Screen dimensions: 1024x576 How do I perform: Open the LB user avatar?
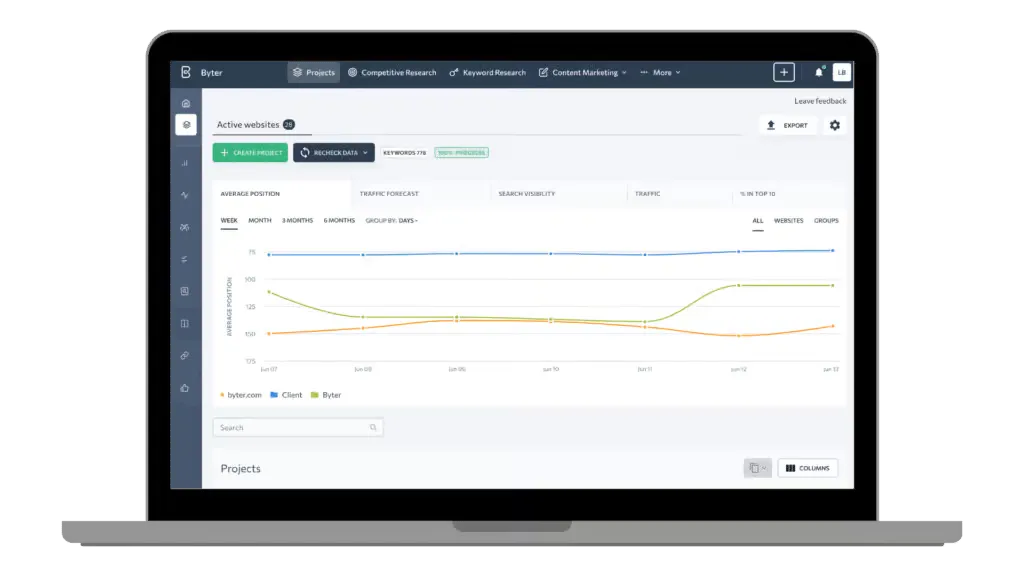(842, 72)
